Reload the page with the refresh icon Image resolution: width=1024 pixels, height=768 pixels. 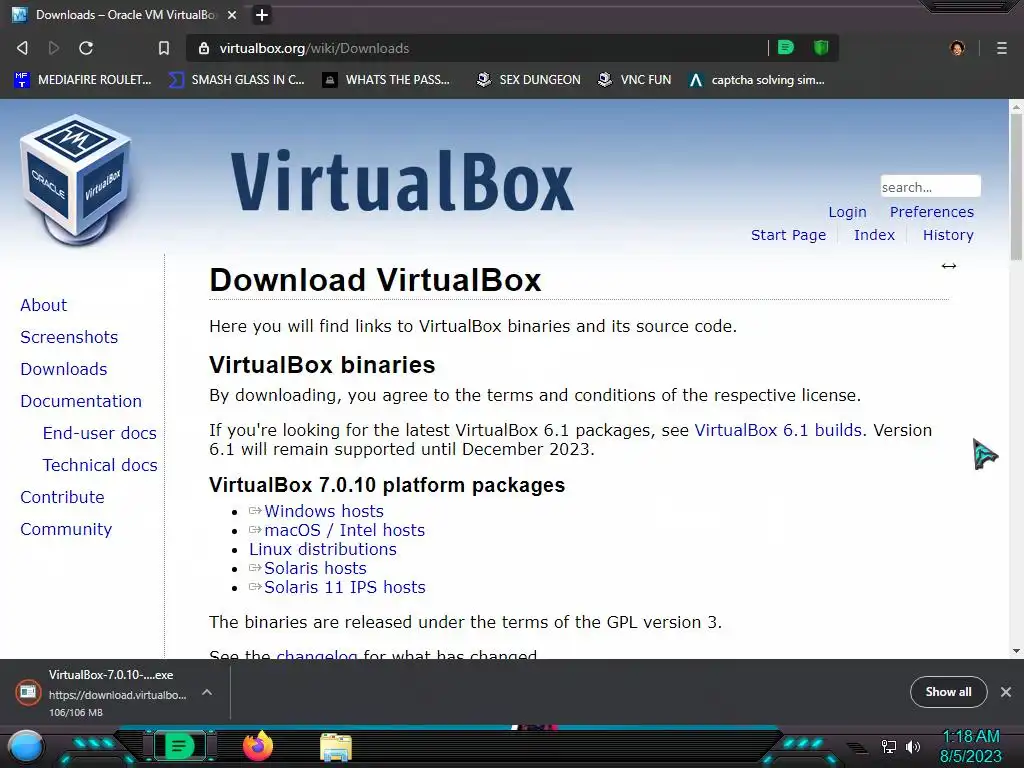coord(86,48)
